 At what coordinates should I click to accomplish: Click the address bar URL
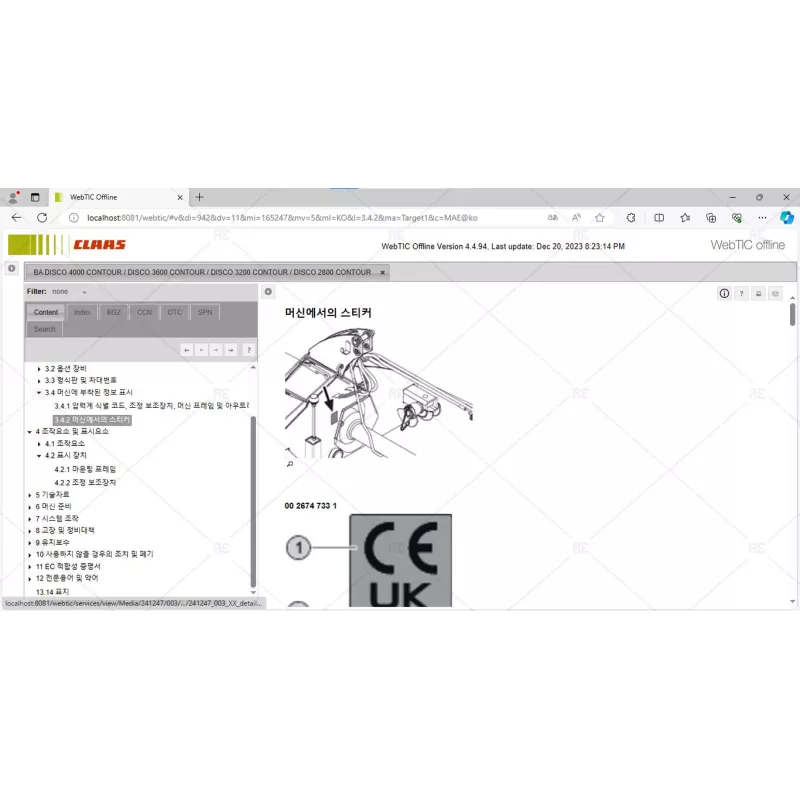[x=280, y=217]
